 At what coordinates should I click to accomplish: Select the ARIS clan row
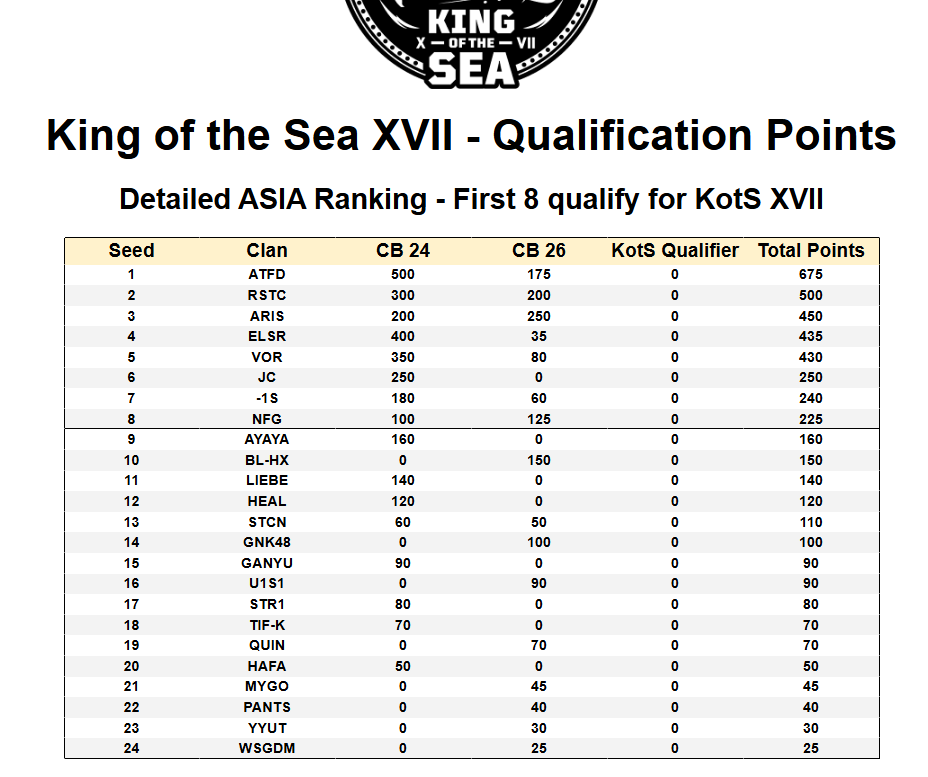click(472, 316)
